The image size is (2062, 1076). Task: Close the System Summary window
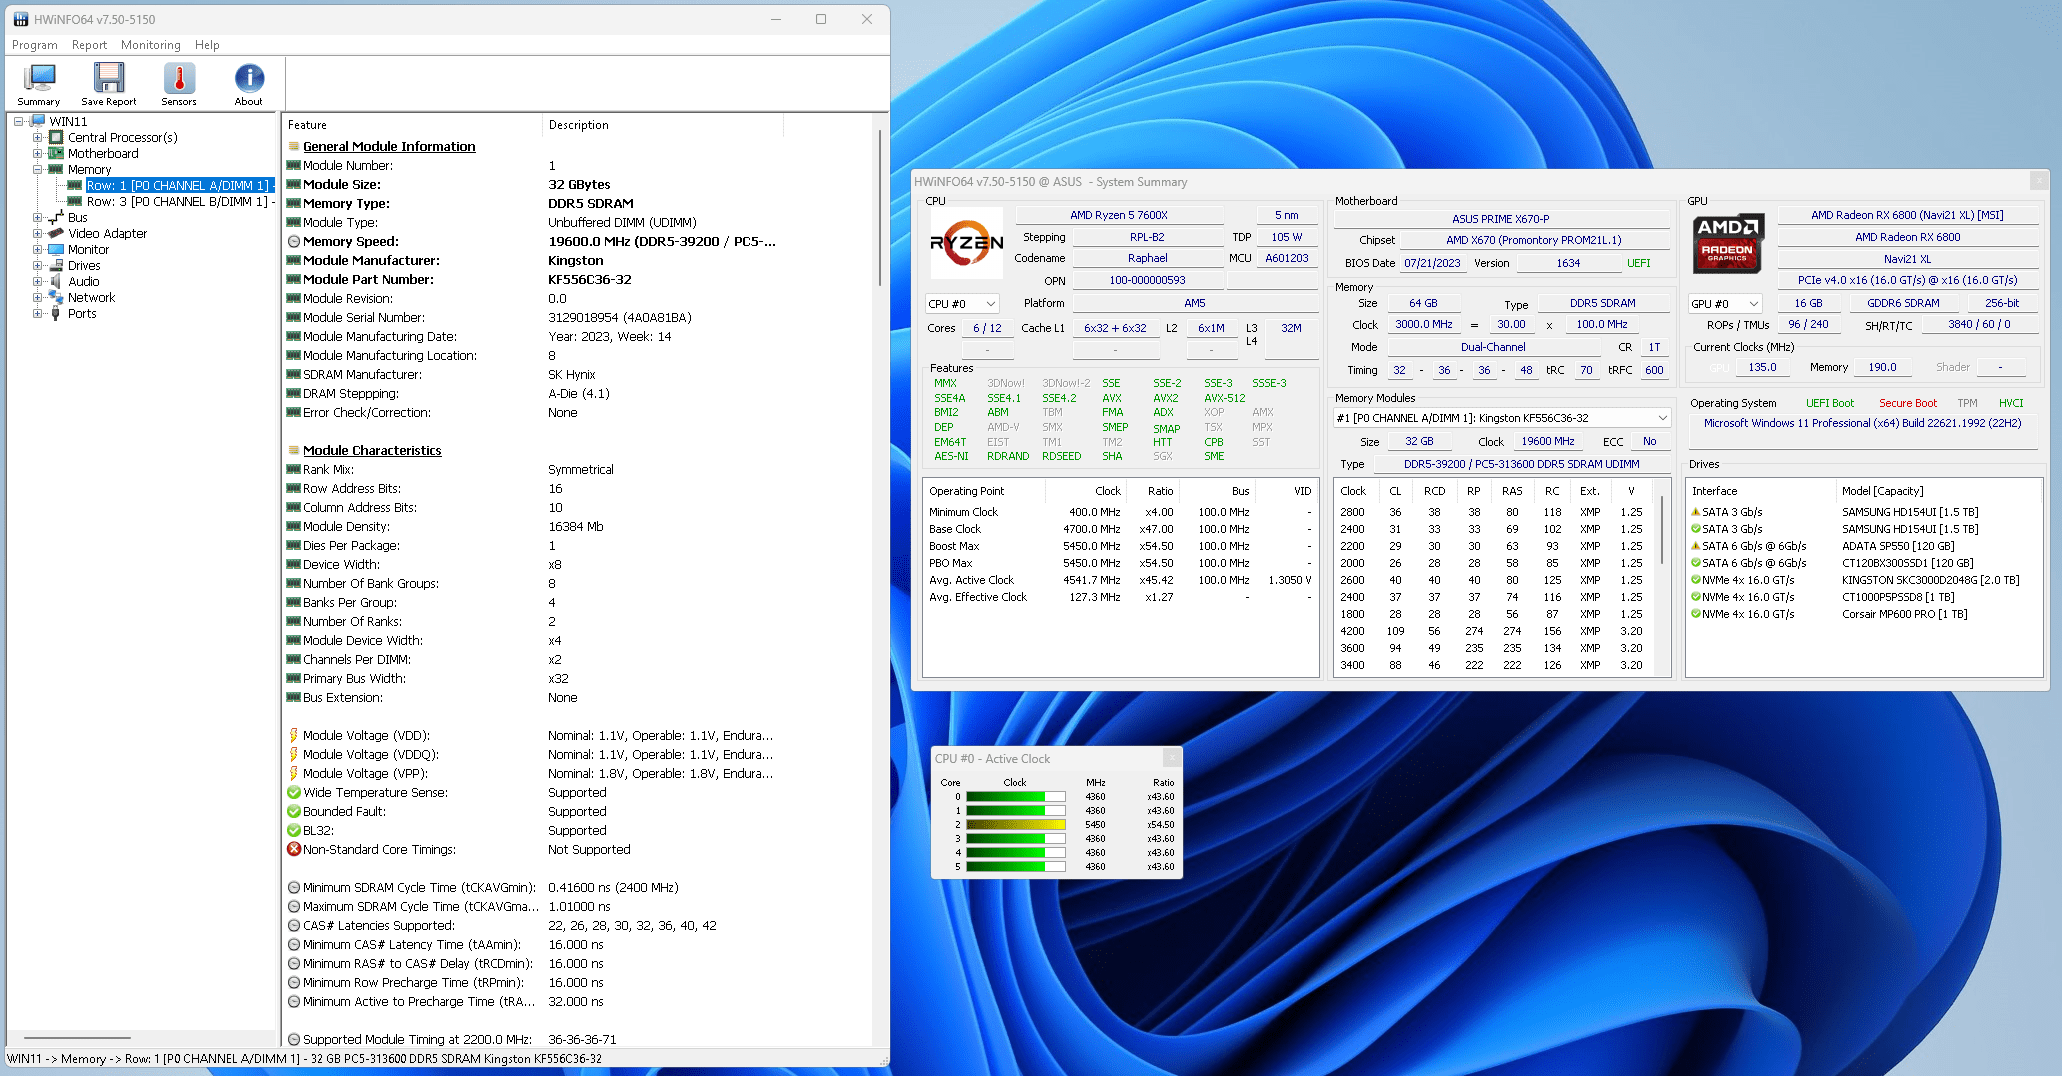(2038, 181)
